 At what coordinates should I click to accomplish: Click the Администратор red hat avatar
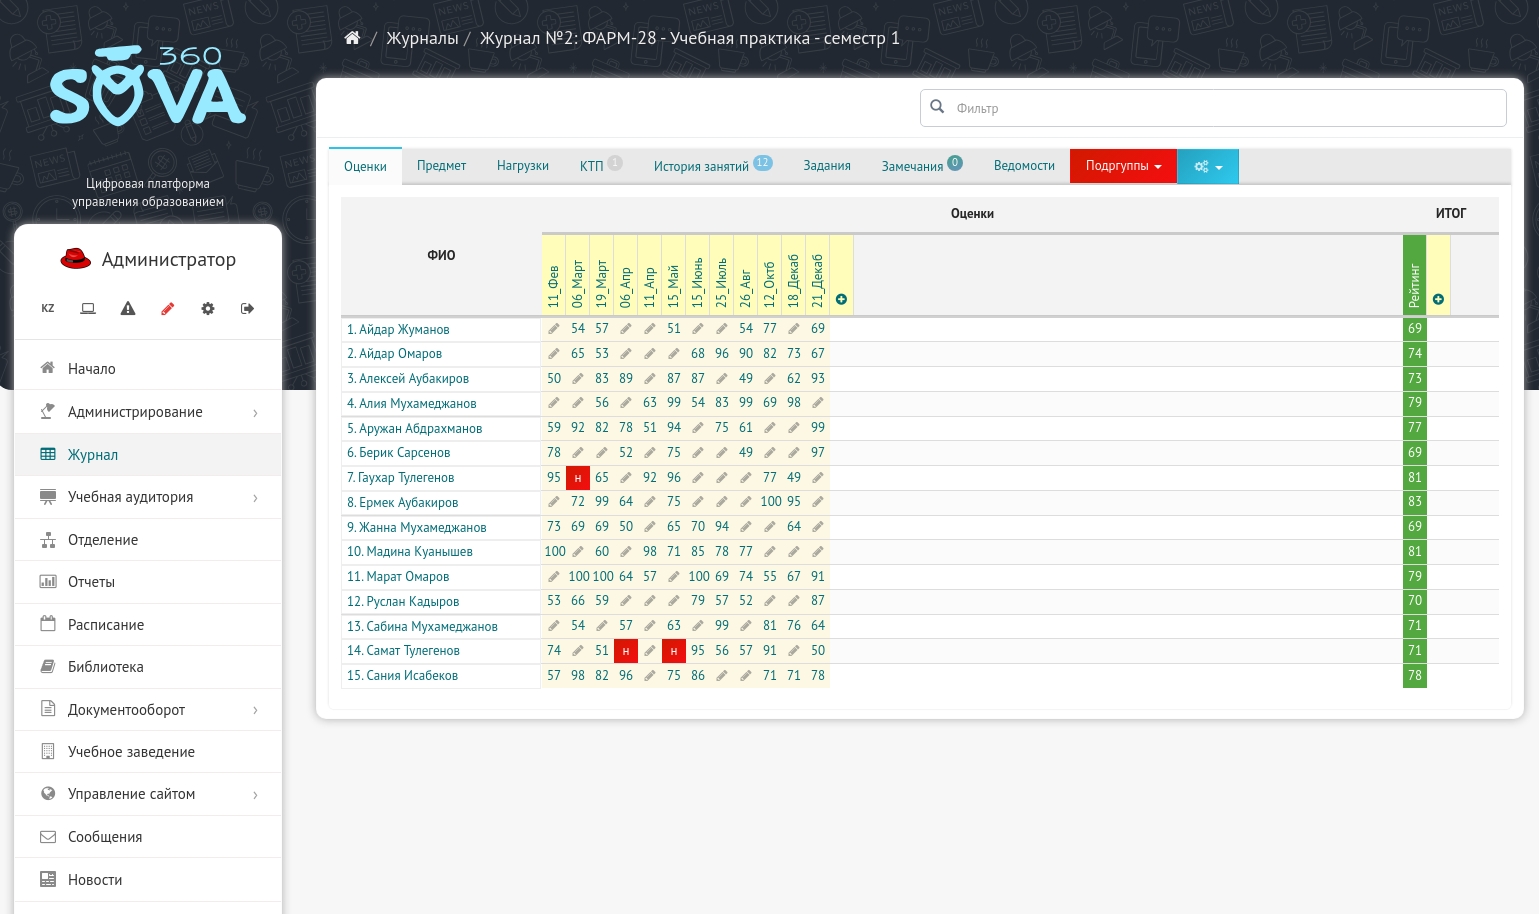click(x=76, y=259)
